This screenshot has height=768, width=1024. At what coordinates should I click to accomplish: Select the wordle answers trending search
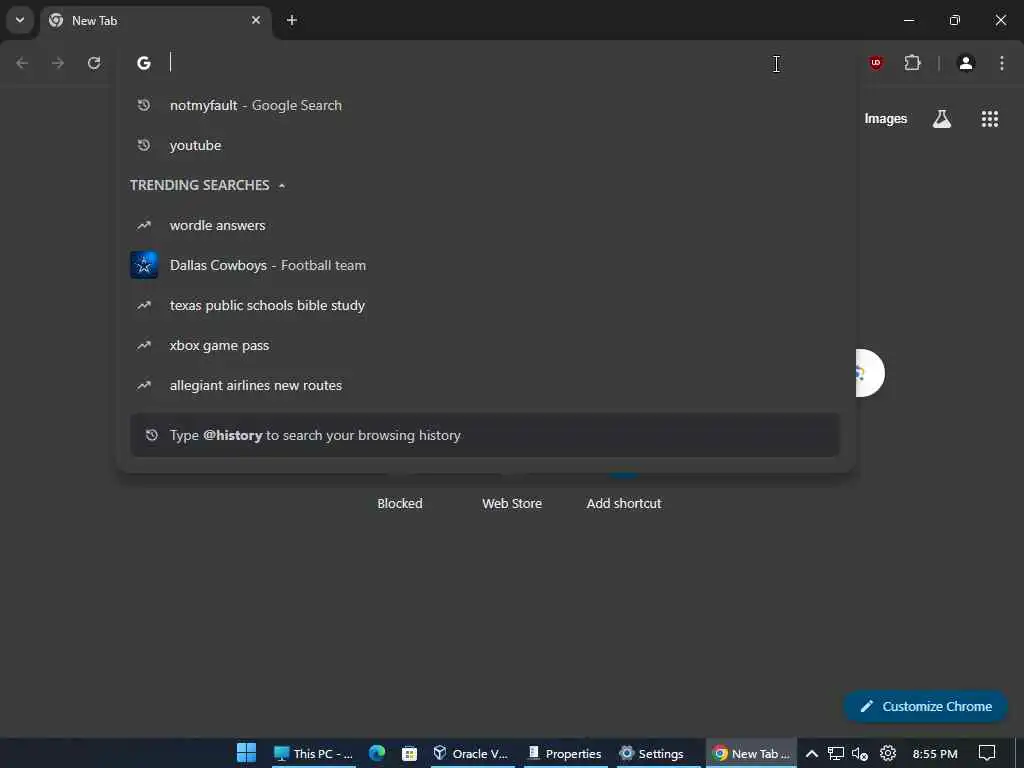point(486,225)
